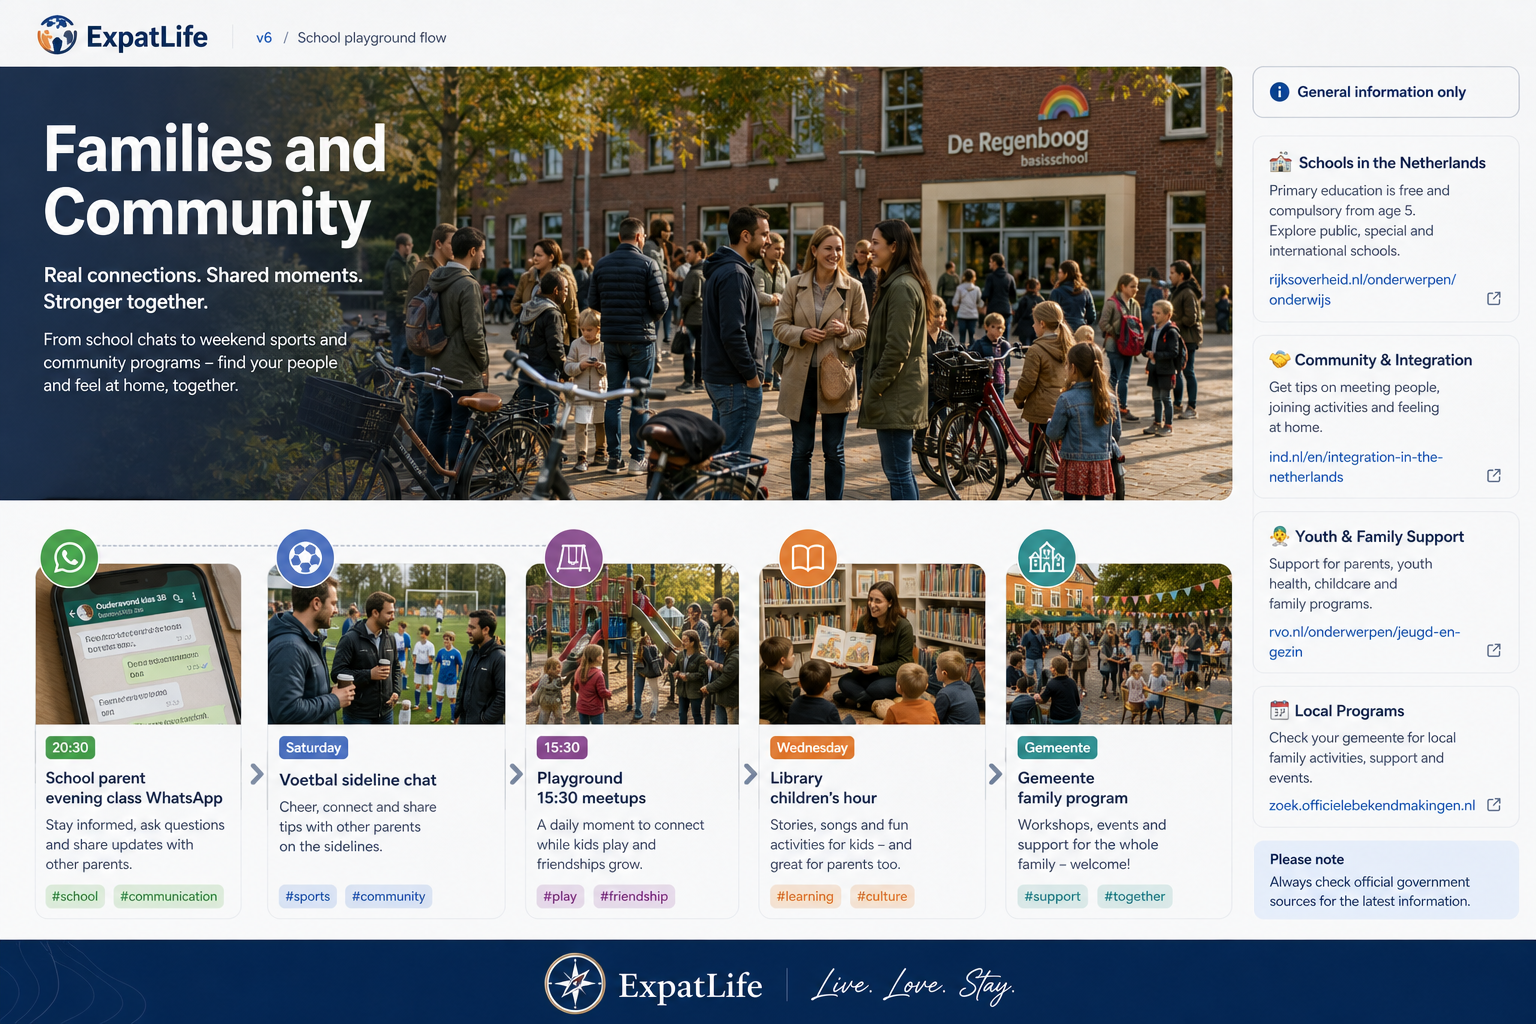Click chevron after Library children's hour card
The width and height of the screenshot is (1536, 1024).
pos(995,774)
